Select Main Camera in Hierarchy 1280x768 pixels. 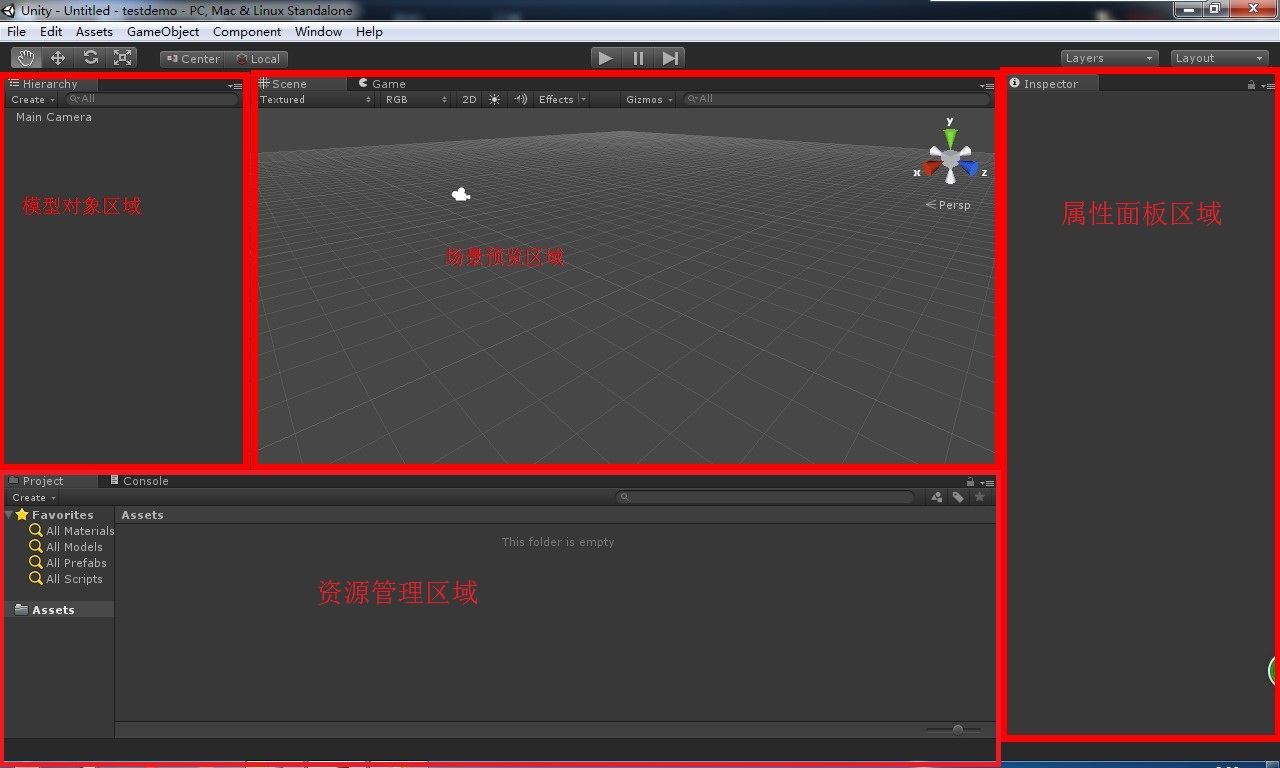click(x=54, y=117)
